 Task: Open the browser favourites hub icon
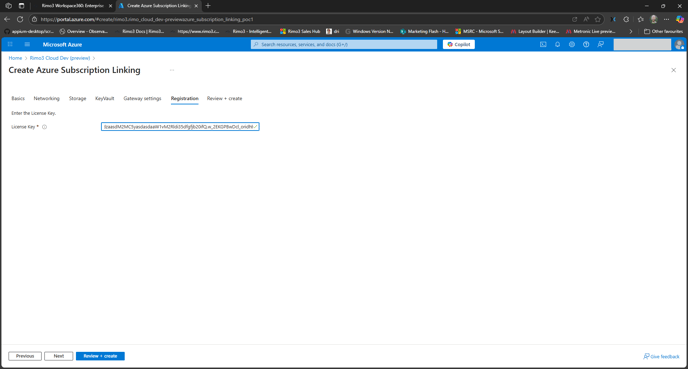tap(641, 19)
